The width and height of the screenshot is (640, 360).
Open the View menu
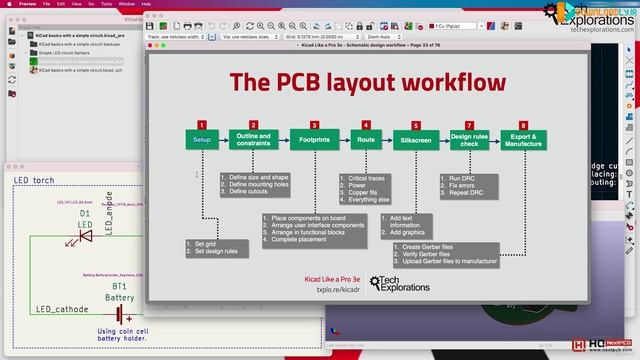(x=76, y=4)
